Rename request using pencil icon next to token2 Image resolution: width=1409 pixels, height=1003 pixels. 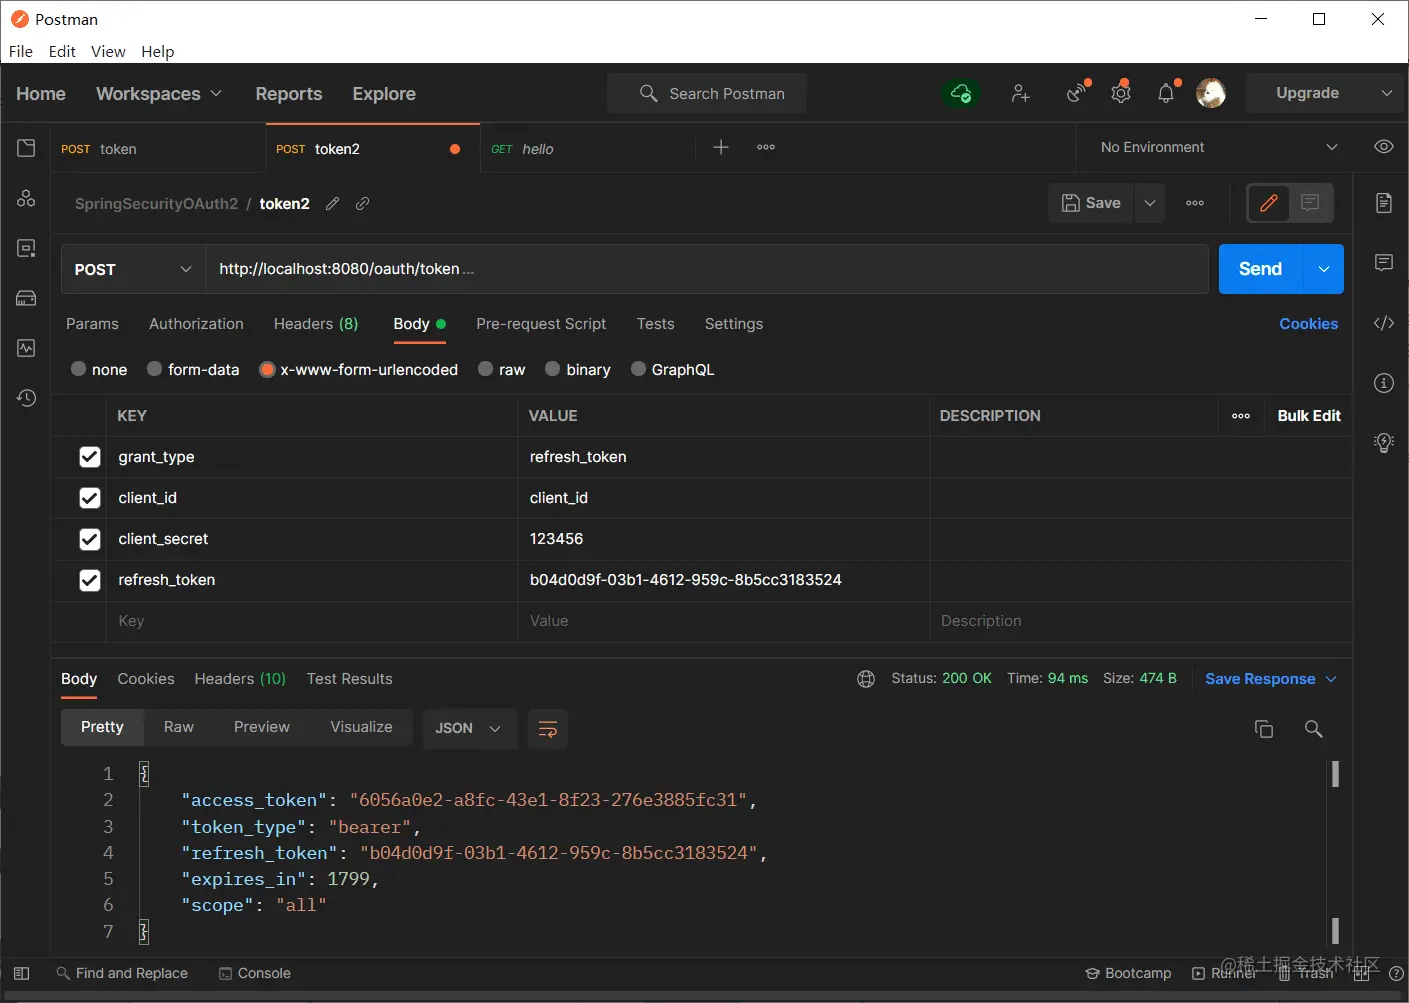333,203
